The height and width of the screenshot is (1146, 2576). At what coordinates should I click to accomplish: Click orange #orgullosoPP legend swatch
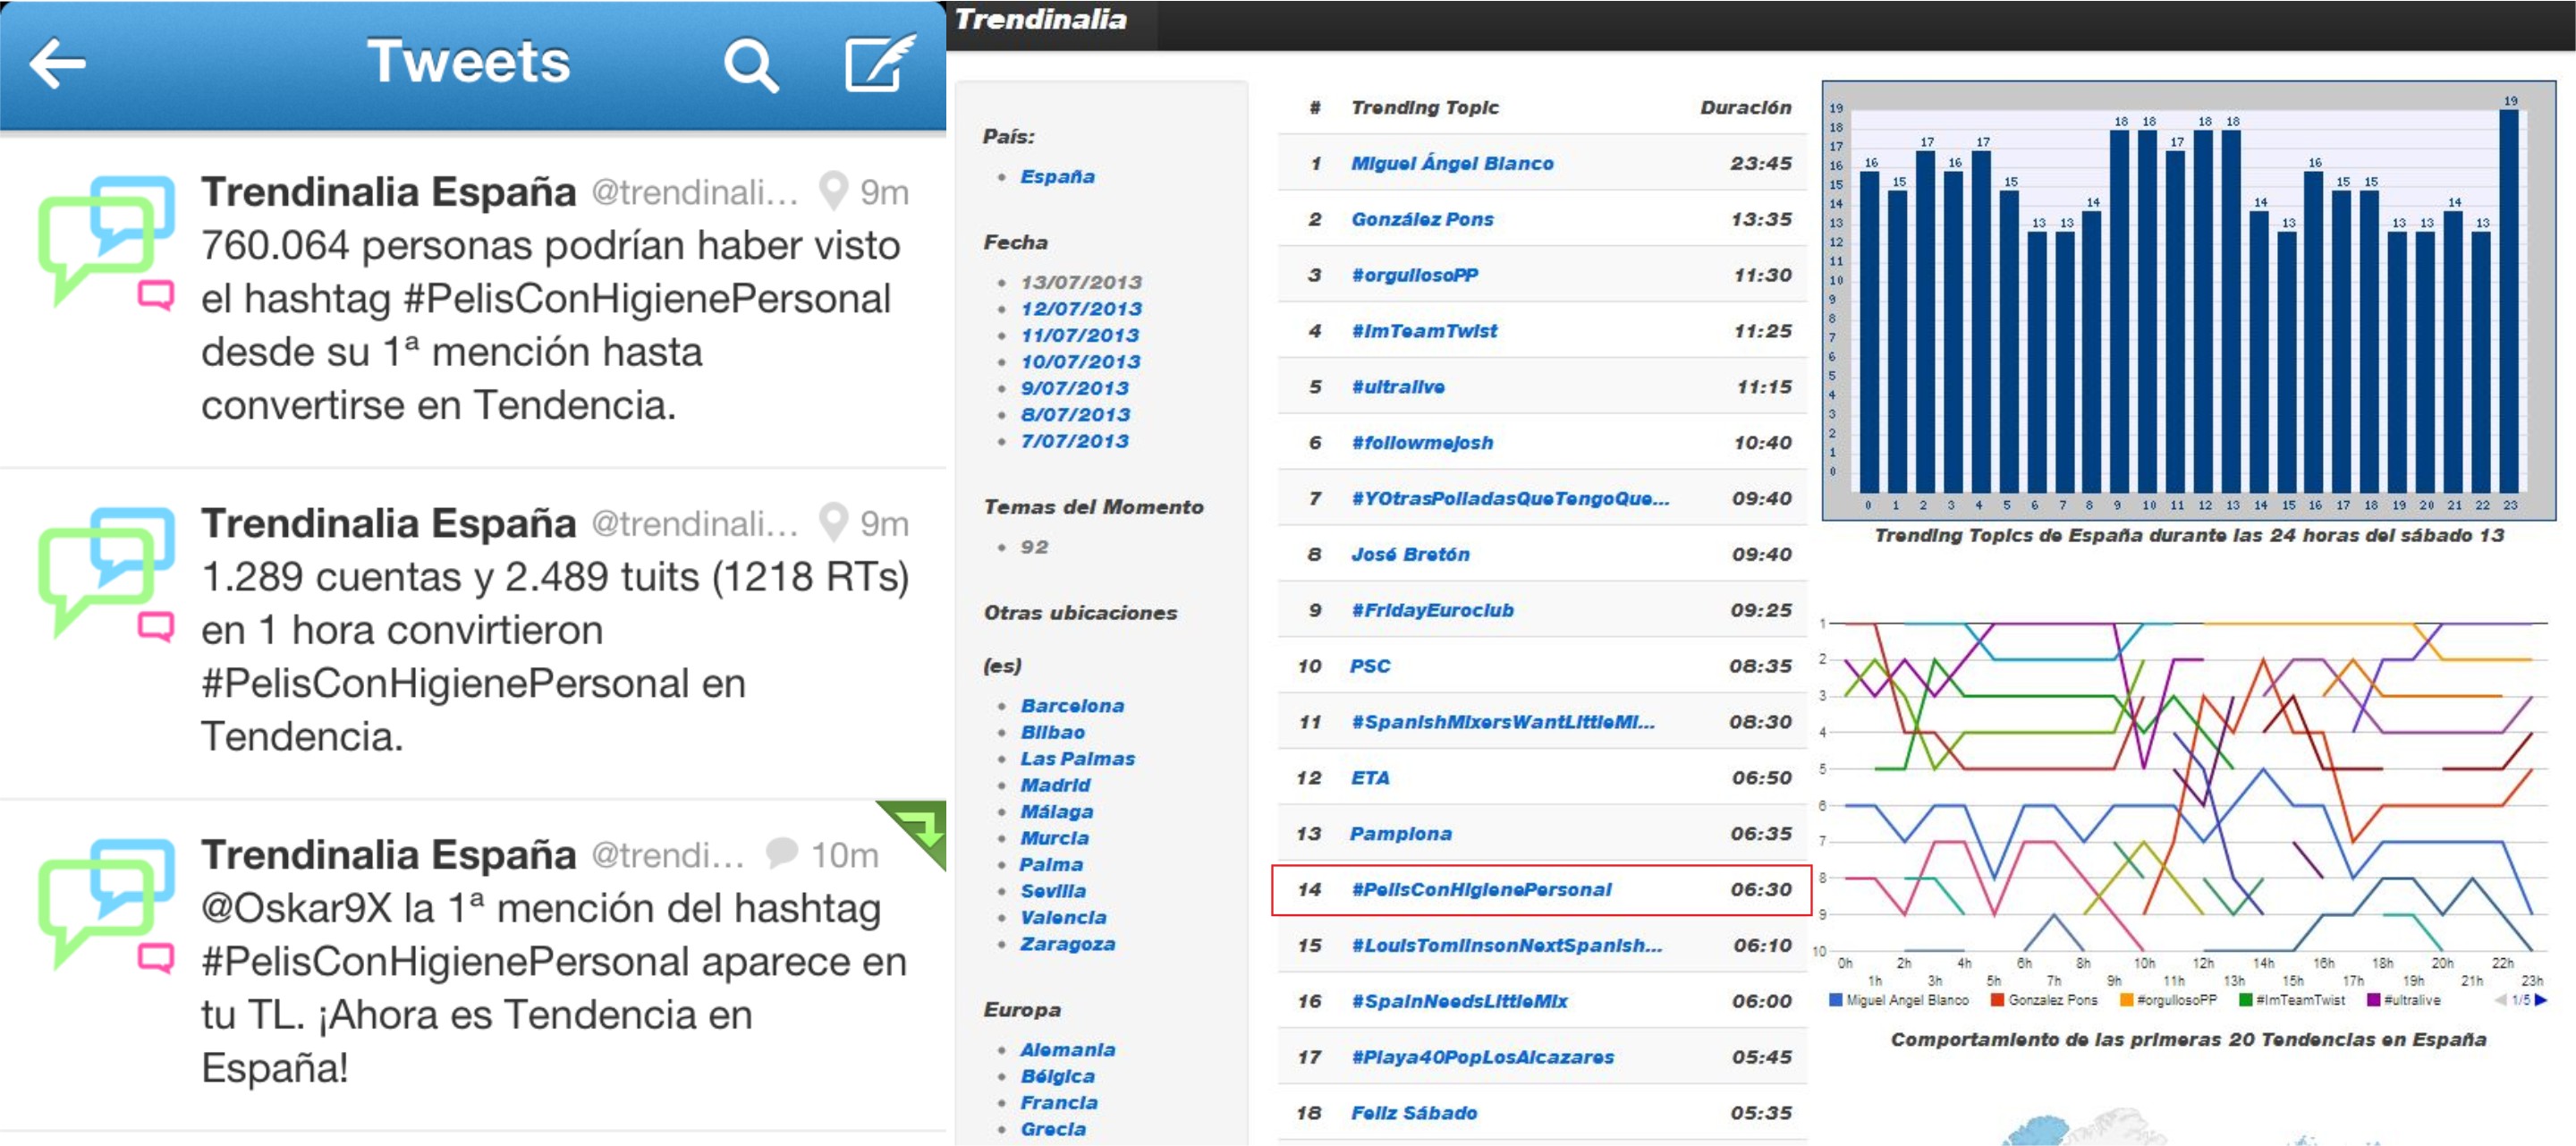2127,1000
